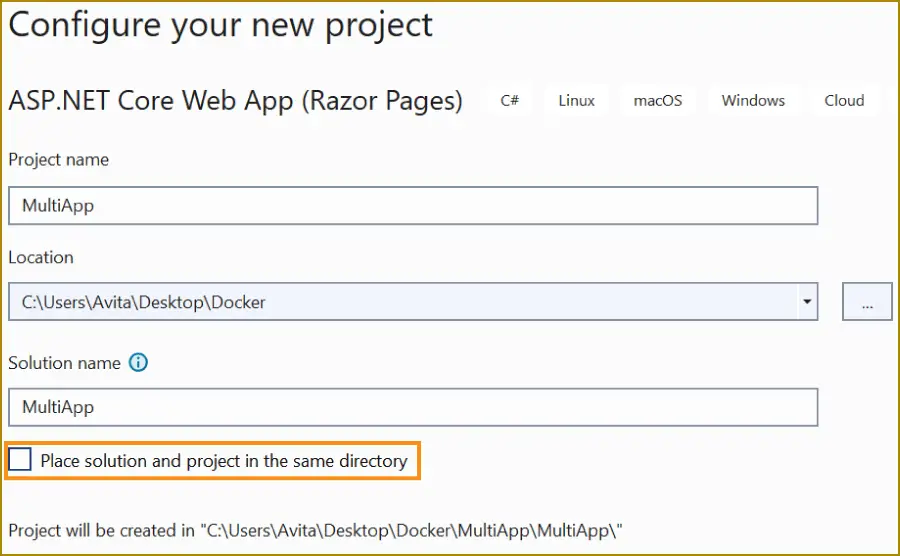Open the folder browse button with ellipsis
Screen dimensions: 900x556
(x=867, y=301)
